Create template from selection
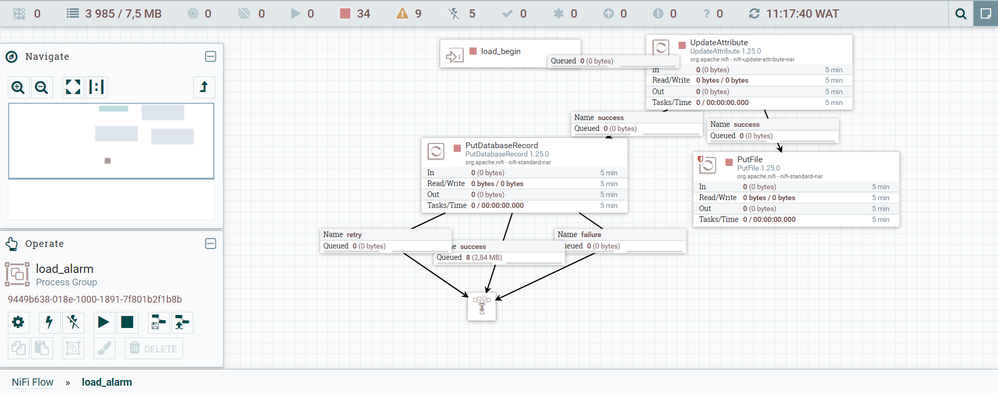The image size is (998, 393). tap(158, 323)
